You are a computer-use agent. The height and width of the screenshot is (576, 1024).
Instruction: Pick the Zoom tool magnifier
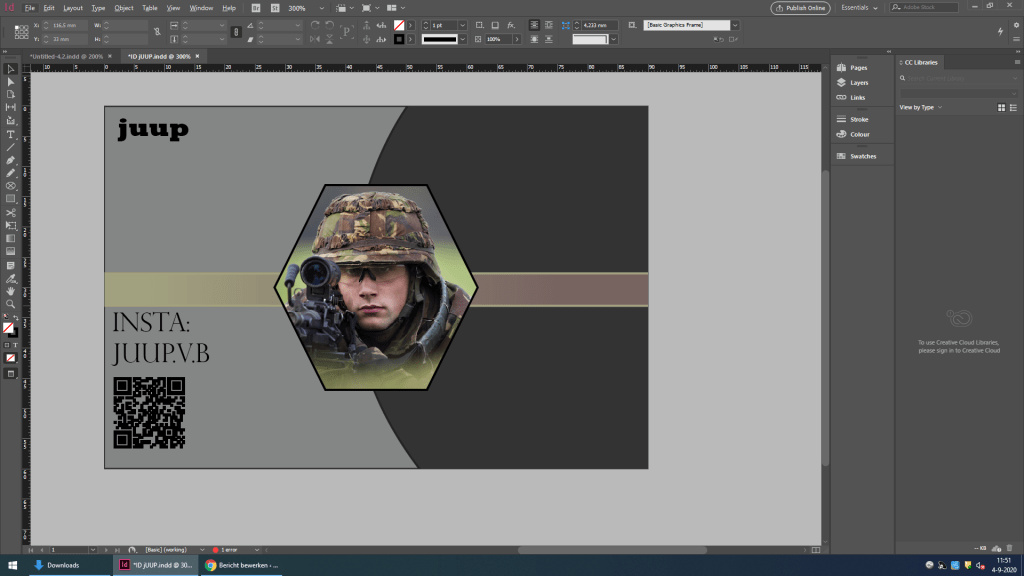pos(11,303)
